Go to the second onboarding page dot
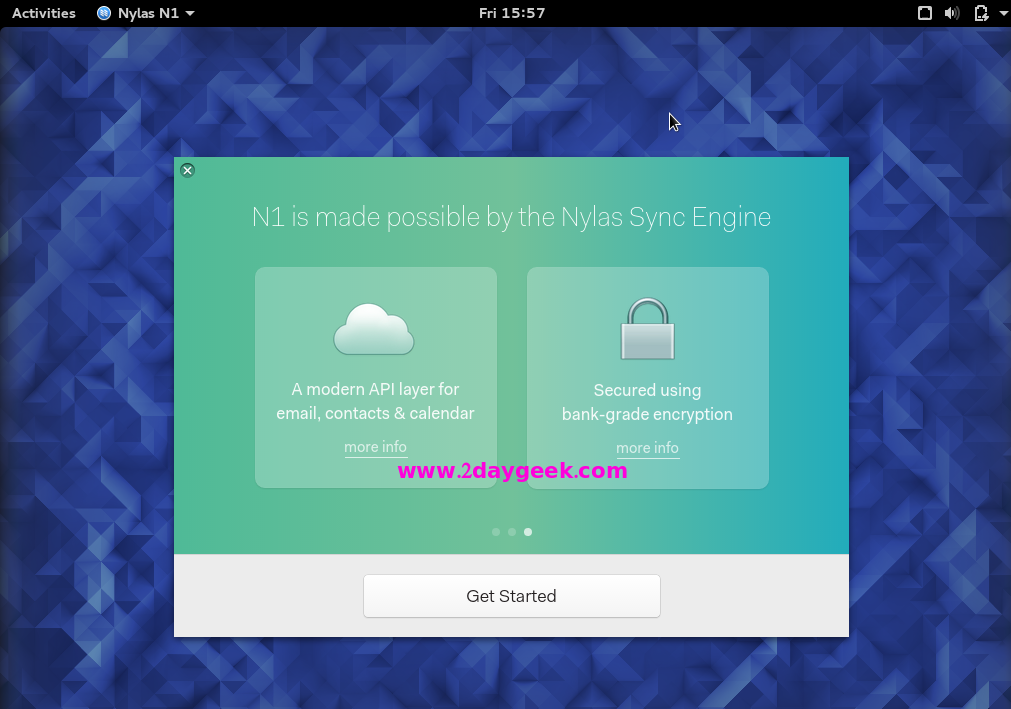The width and height of the screenshot is (1011, 709). [x=512, y=532]
